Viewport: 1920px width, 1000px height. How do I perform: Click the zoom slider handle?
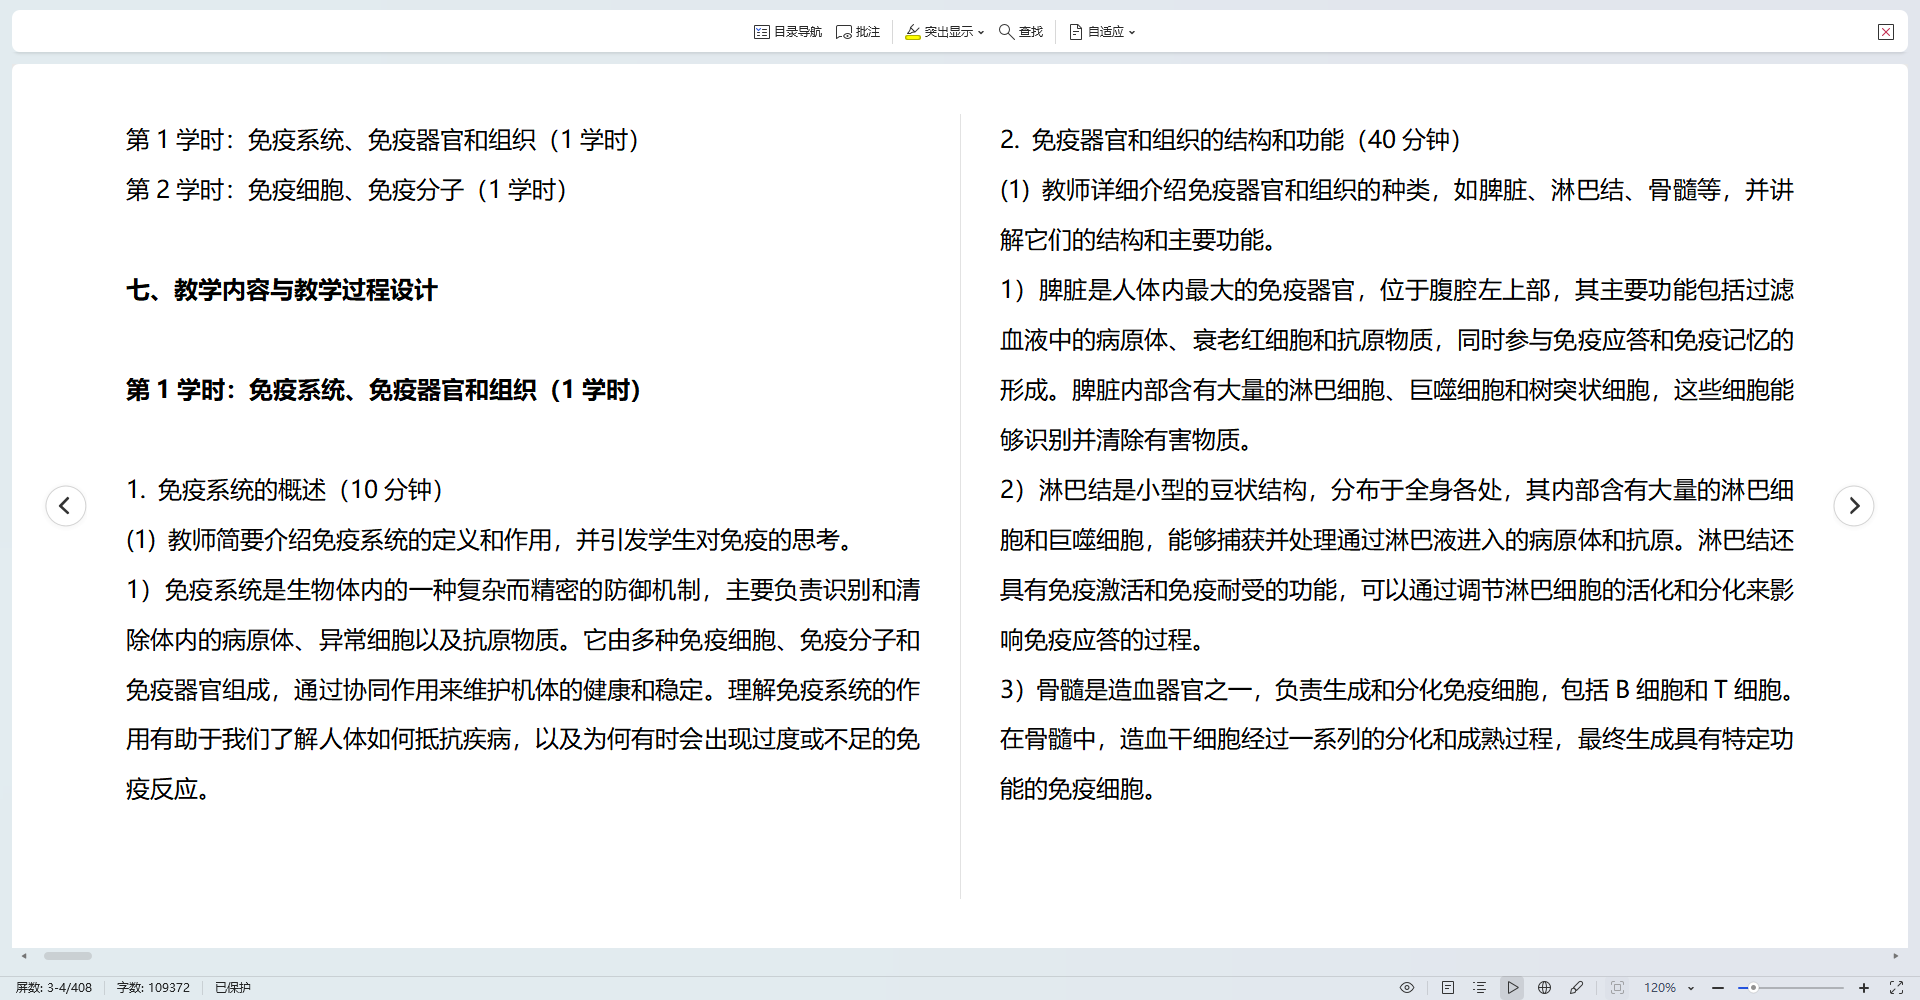(1753, 988)
